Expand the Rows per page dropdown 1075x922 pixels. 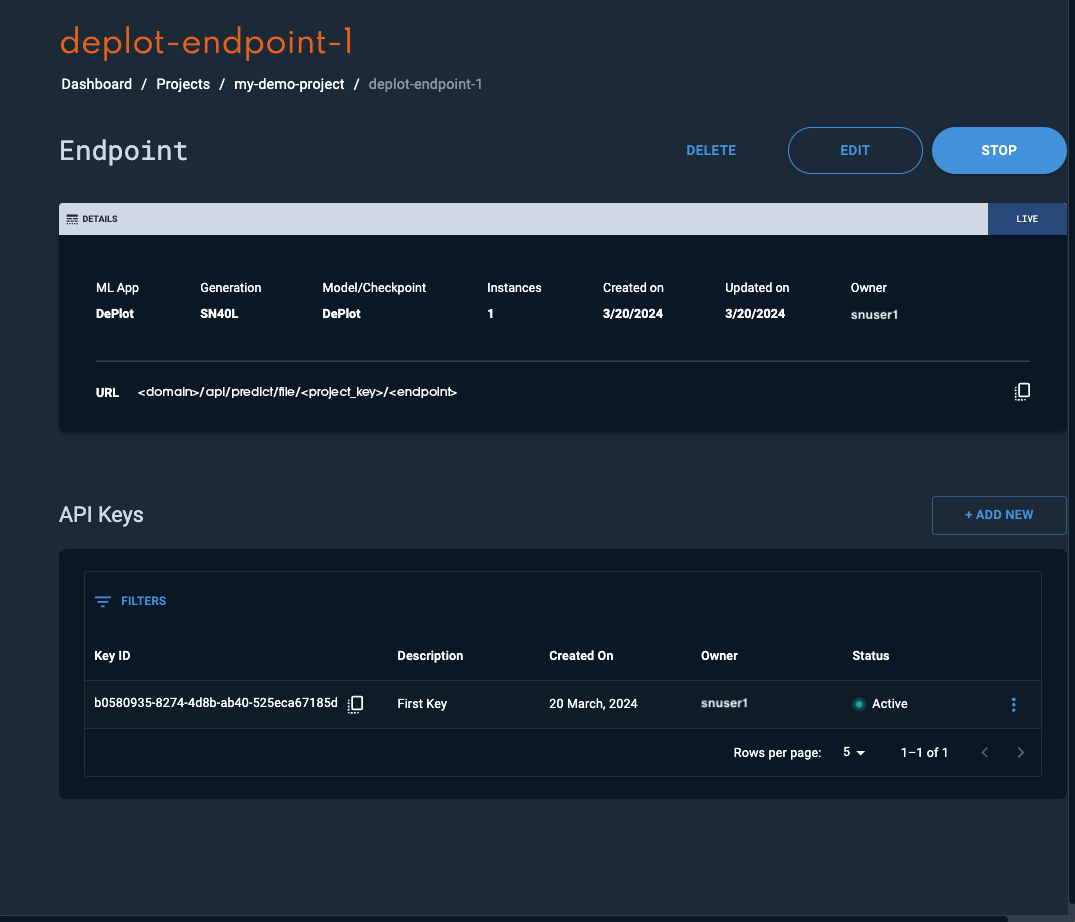pos(851,752)
